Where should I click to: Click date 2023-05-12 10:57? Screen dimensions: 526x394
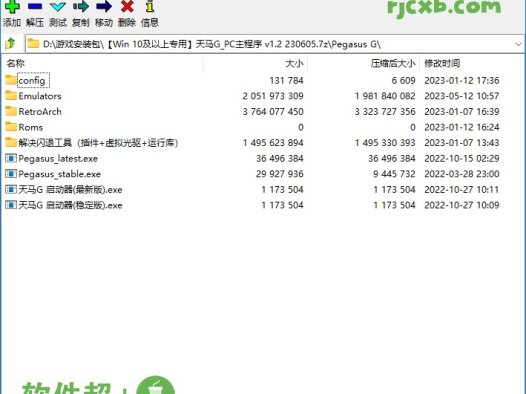(x=462, y=96)
